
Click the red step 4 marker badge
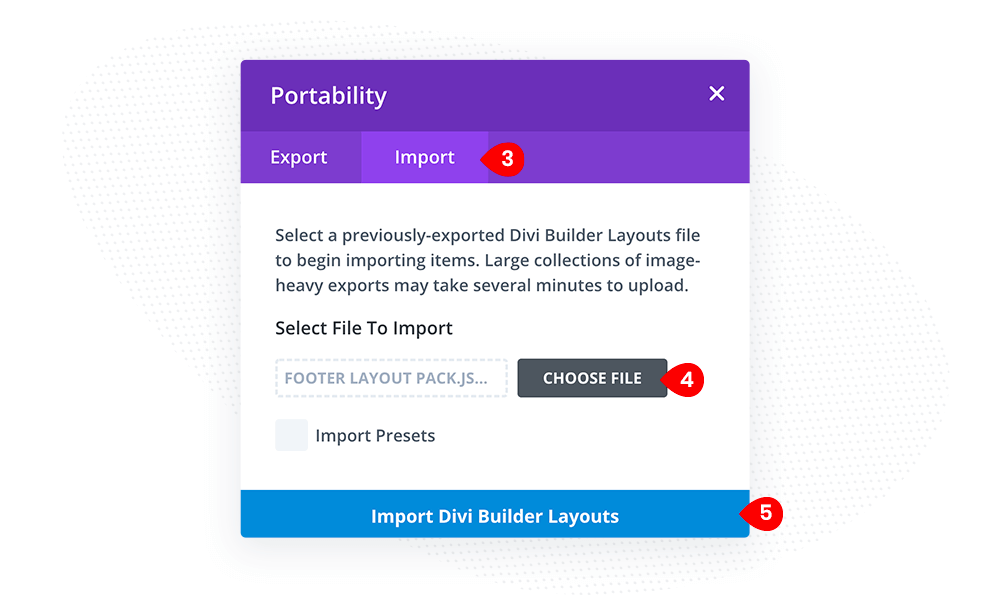coord(684,379)
